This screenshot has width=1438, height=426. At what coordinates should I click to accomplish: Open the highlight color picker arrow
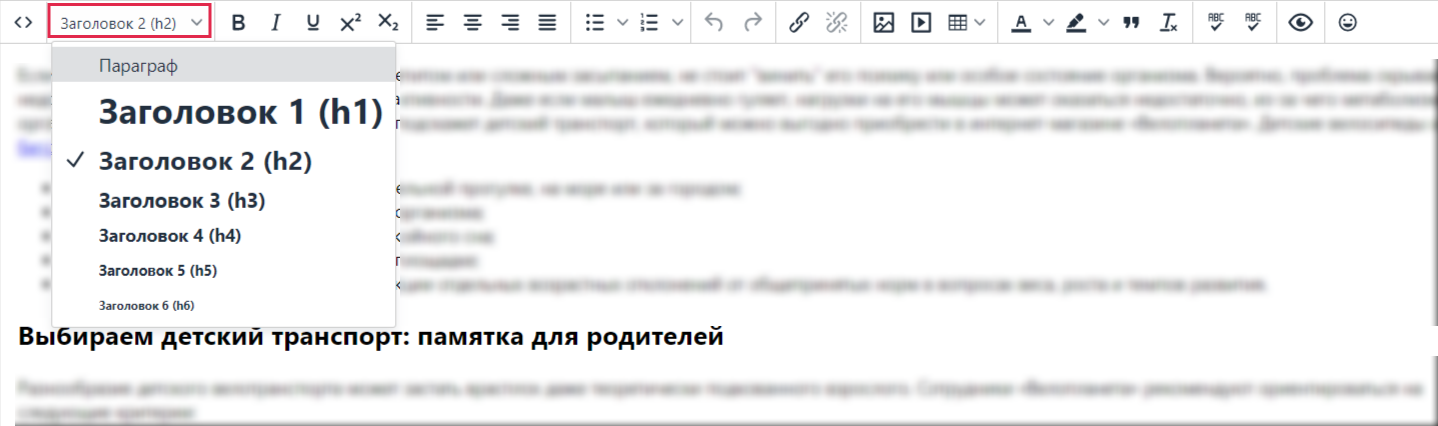click(x=1103, y=22)
